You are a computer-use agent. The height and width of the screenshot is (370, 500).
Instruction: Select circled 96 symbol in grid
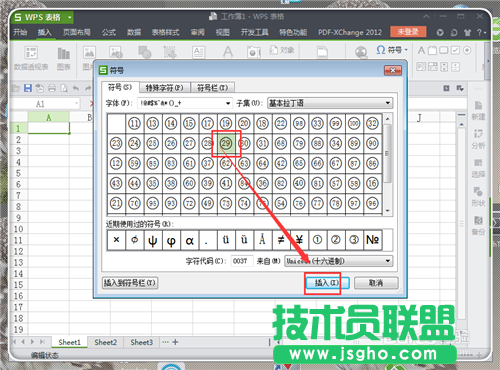pos(372,203)
